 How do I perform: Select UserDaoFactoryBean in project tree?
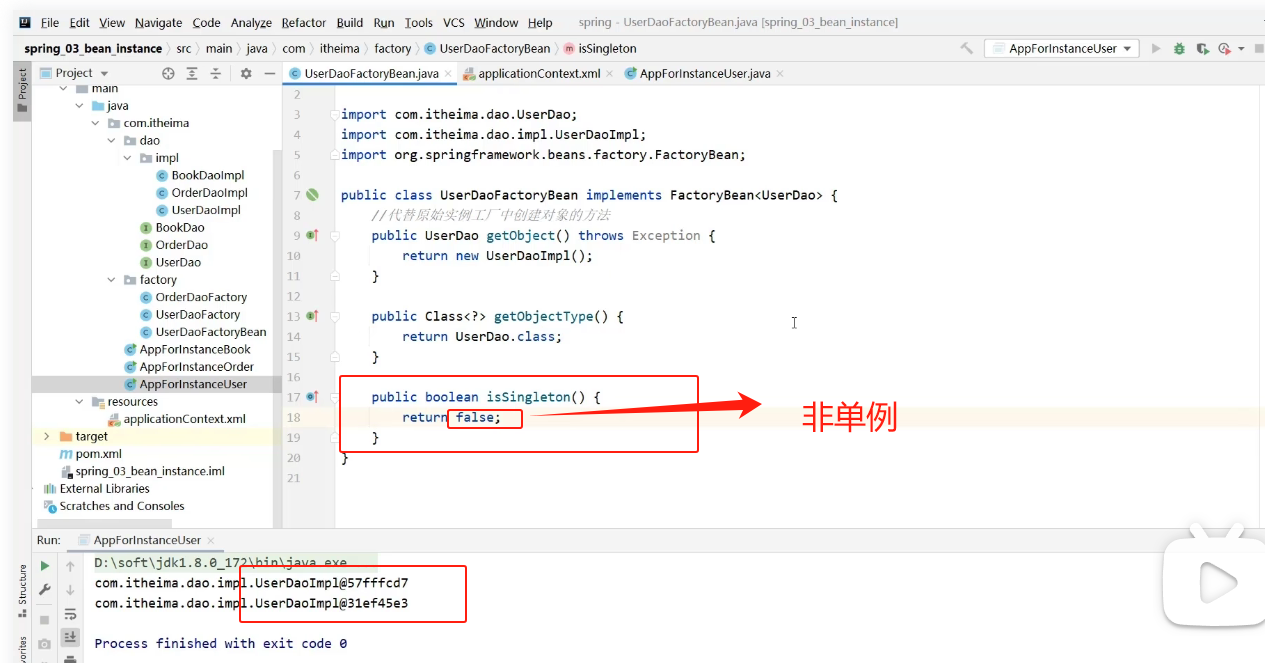(x=211, y=332)
